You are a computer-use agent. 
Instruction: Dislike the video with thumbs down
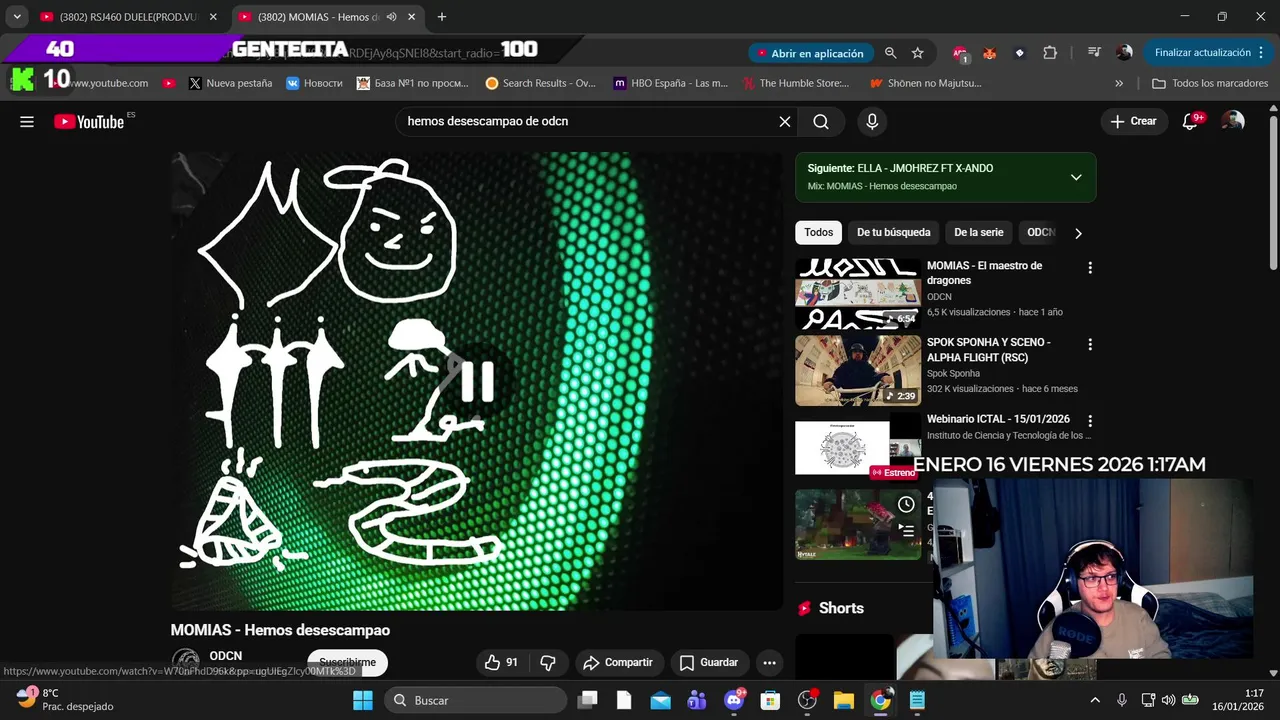[x=548, y=662]
